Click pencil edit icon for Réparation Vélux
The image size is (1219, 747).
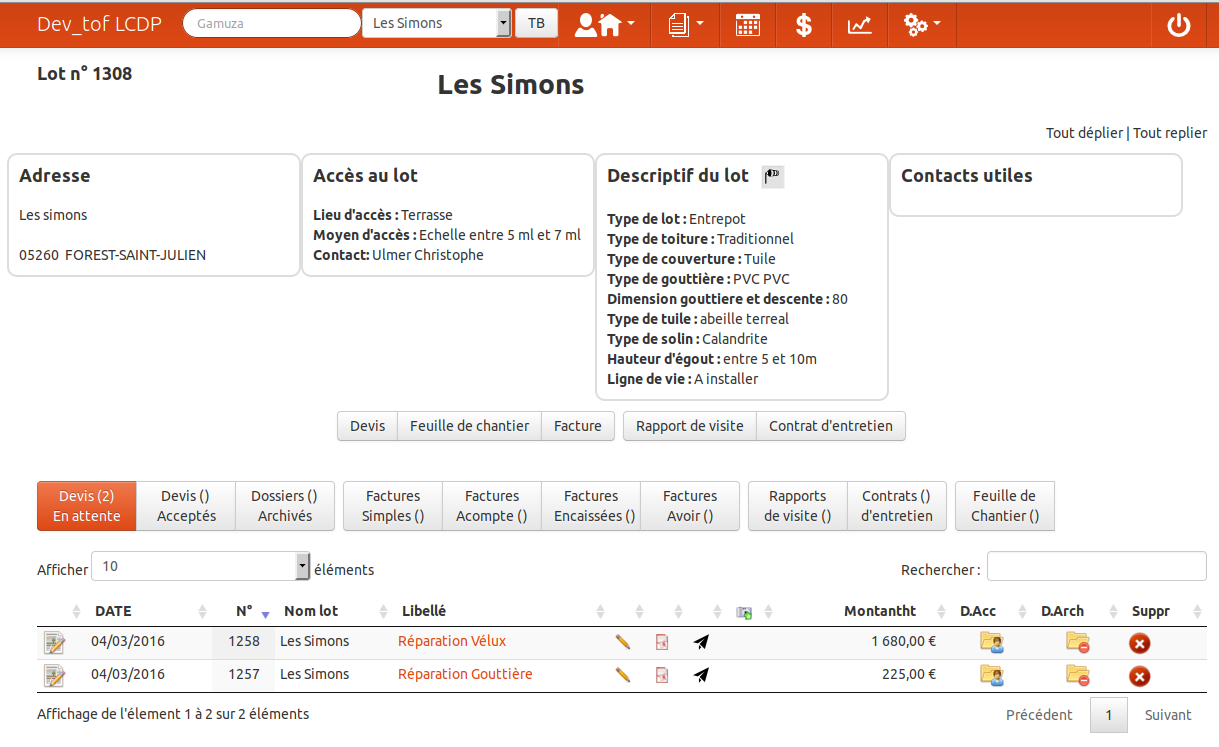(623, 643)
